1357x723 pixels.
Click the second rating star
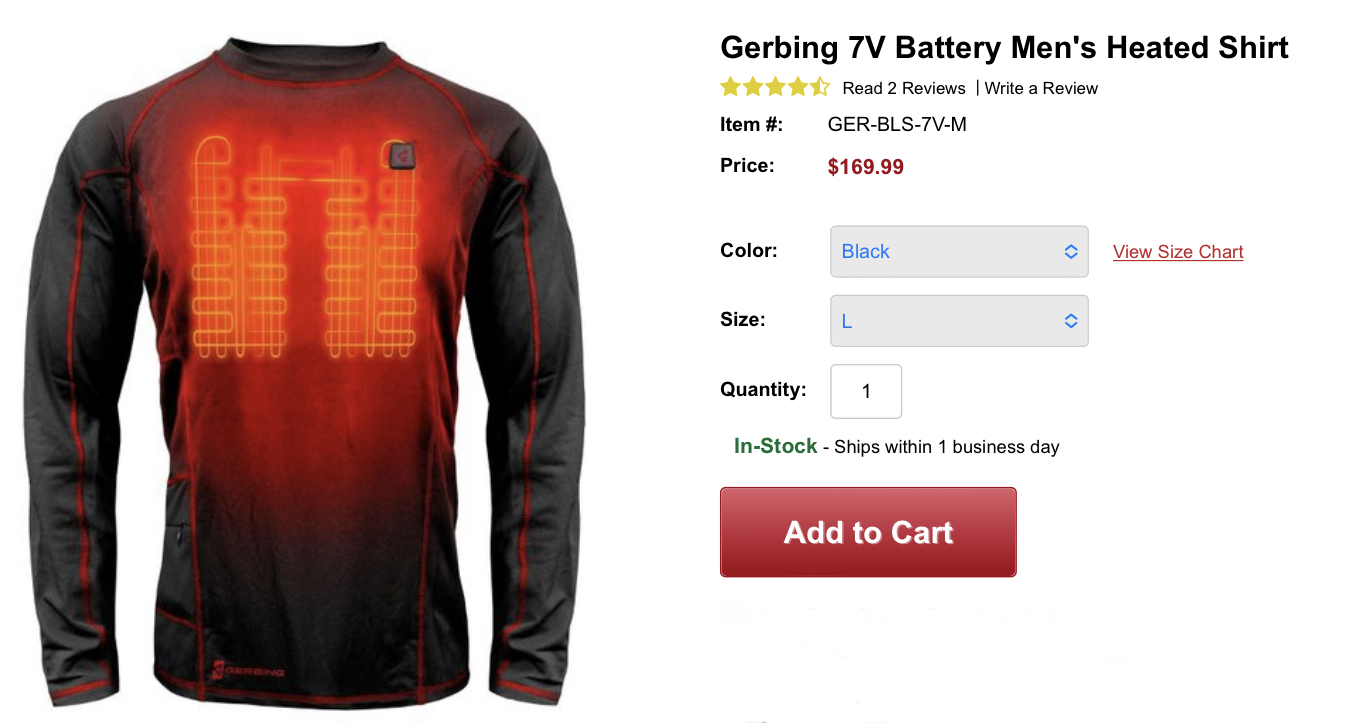pos(753,87)
